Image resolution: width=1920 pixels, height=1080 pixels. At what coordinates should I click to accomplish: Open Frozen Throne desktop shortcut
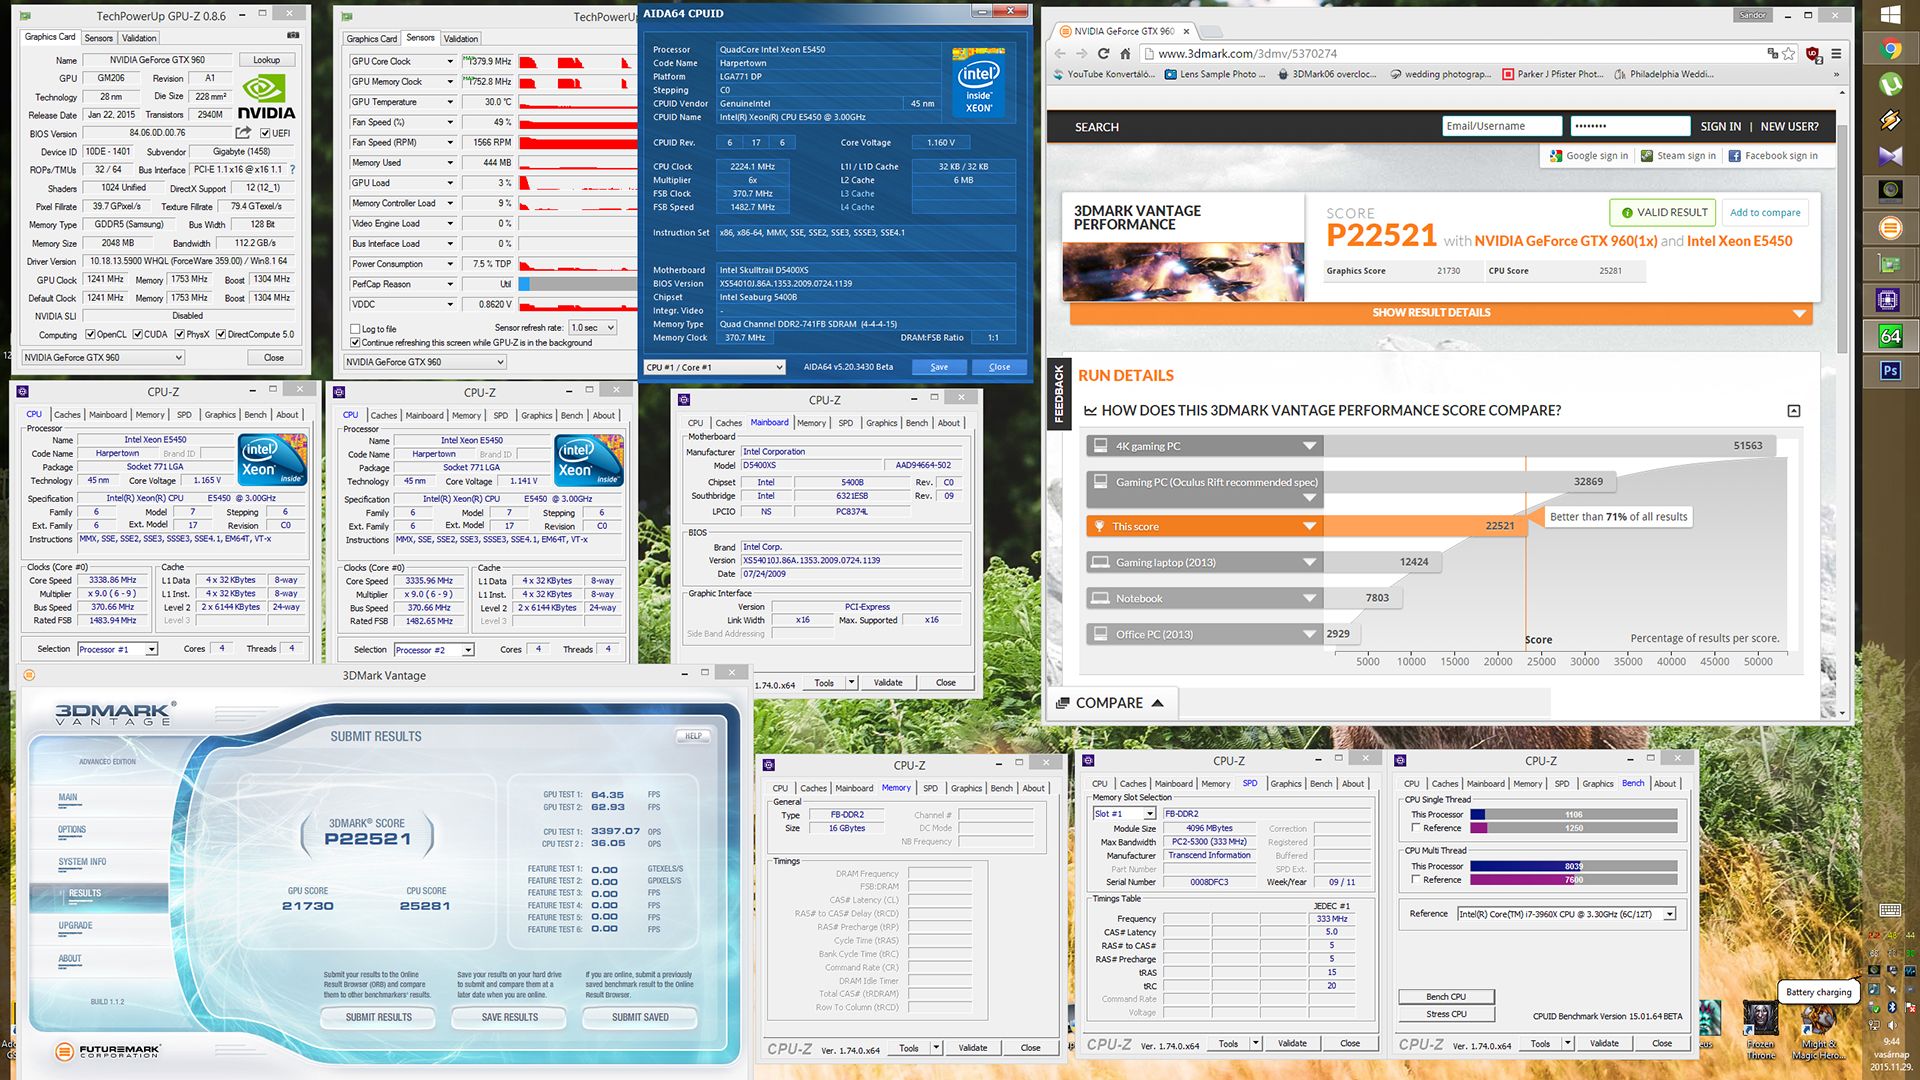1761,1030
